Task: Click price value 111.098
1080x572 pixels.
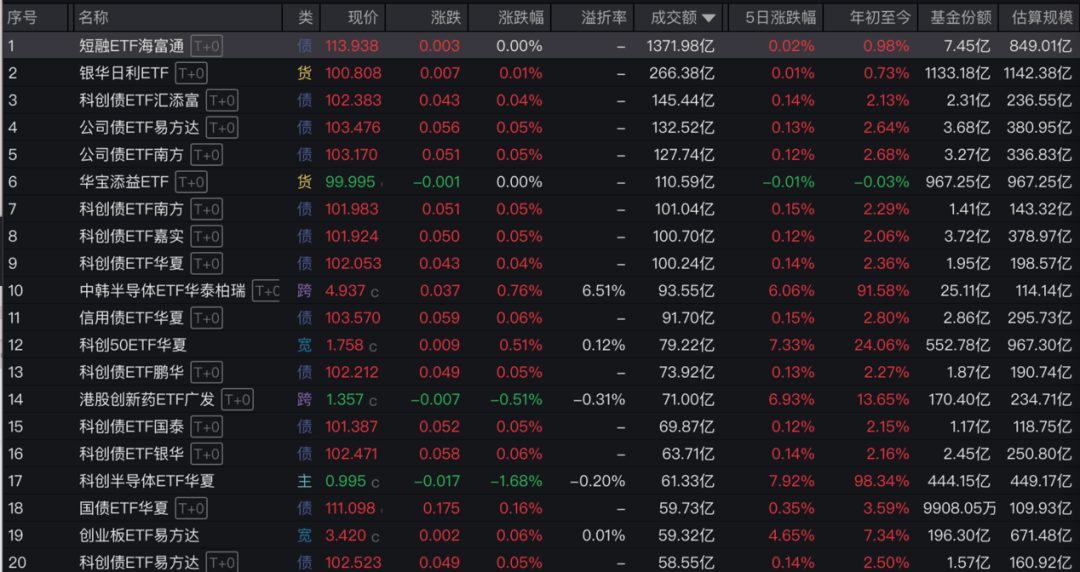Action: [x=350, y=509]
